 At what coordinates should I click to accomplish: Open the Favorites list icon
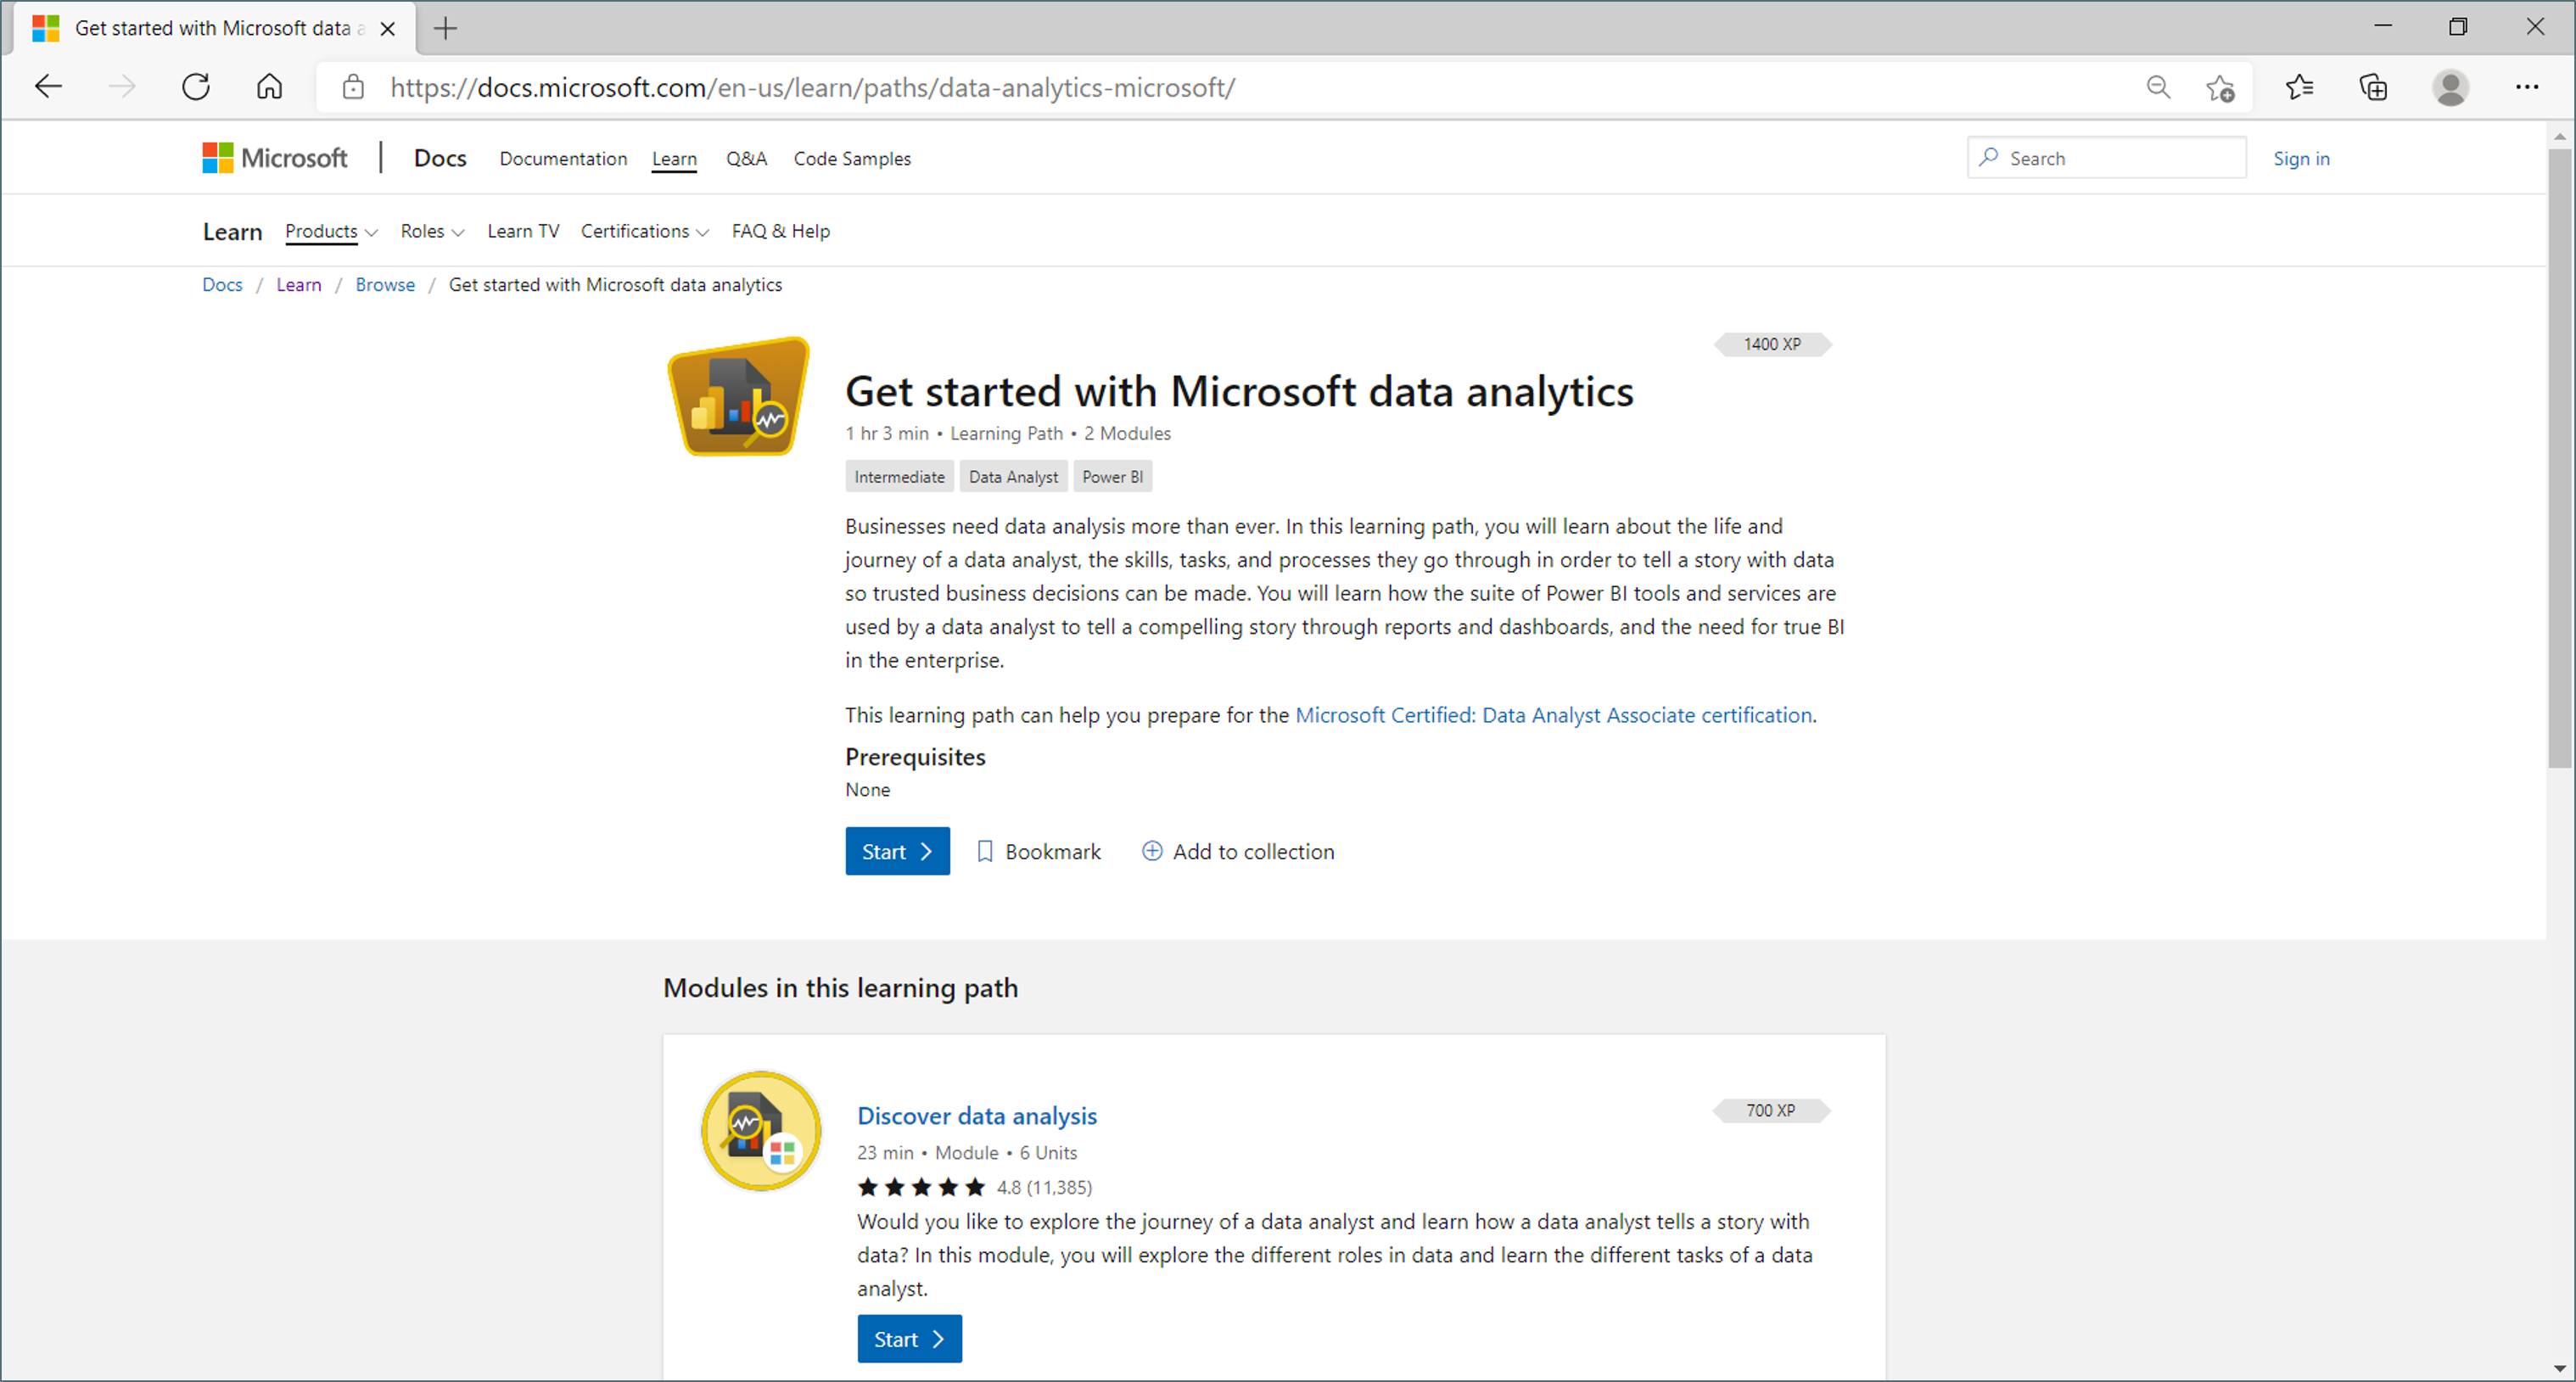(2299, 87)
